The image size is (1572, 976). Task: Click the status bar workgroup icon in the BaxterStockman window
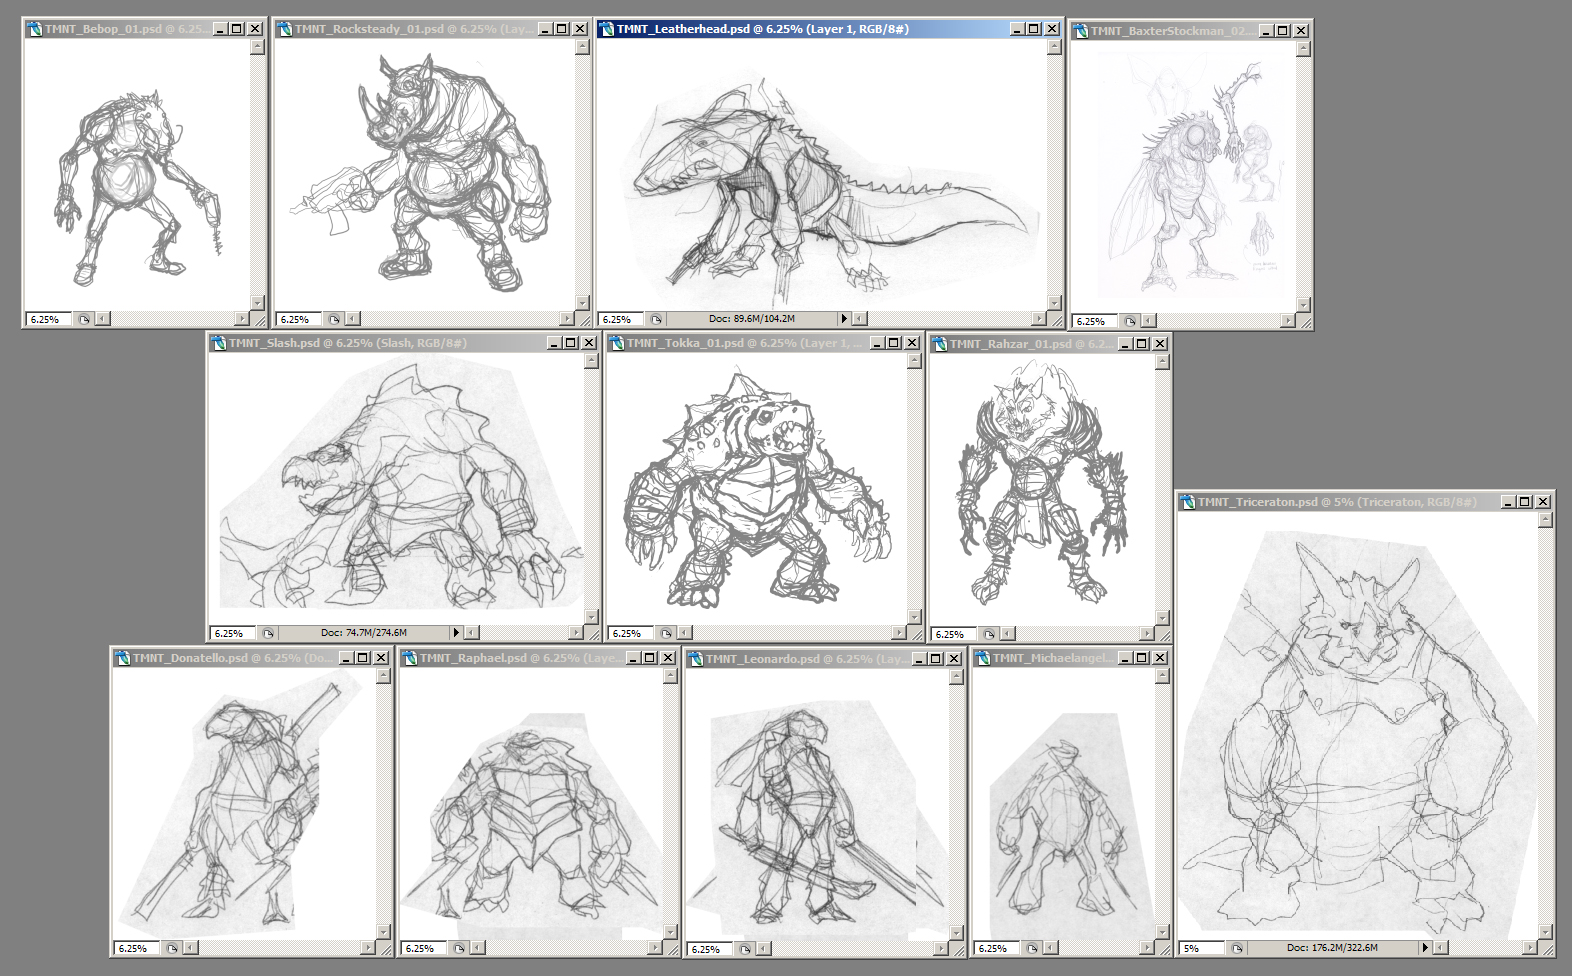pos(1130,322)
